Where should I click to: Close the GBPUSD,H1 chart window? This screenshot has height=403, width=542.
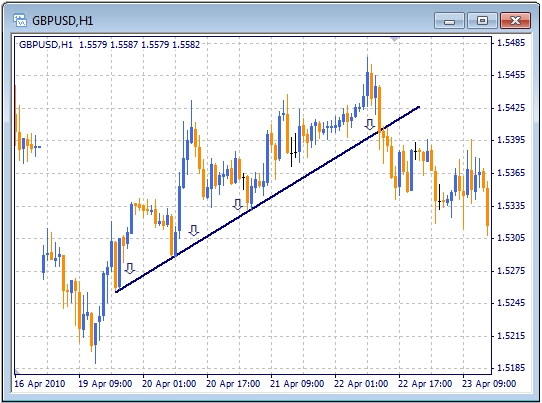tap(515, 21)
